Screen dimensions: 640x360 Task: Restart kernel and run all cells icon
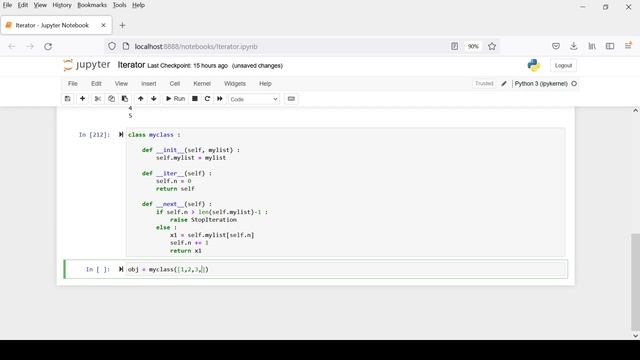click(220, 99)
